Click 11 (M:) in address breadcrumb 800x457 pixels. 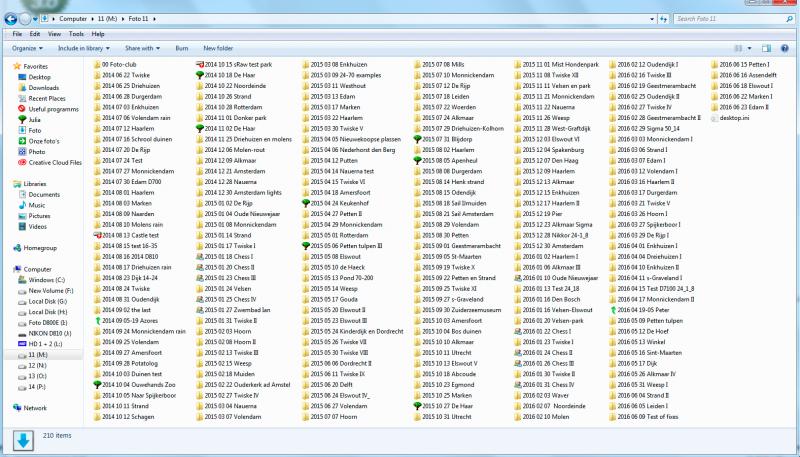point(108,19)
